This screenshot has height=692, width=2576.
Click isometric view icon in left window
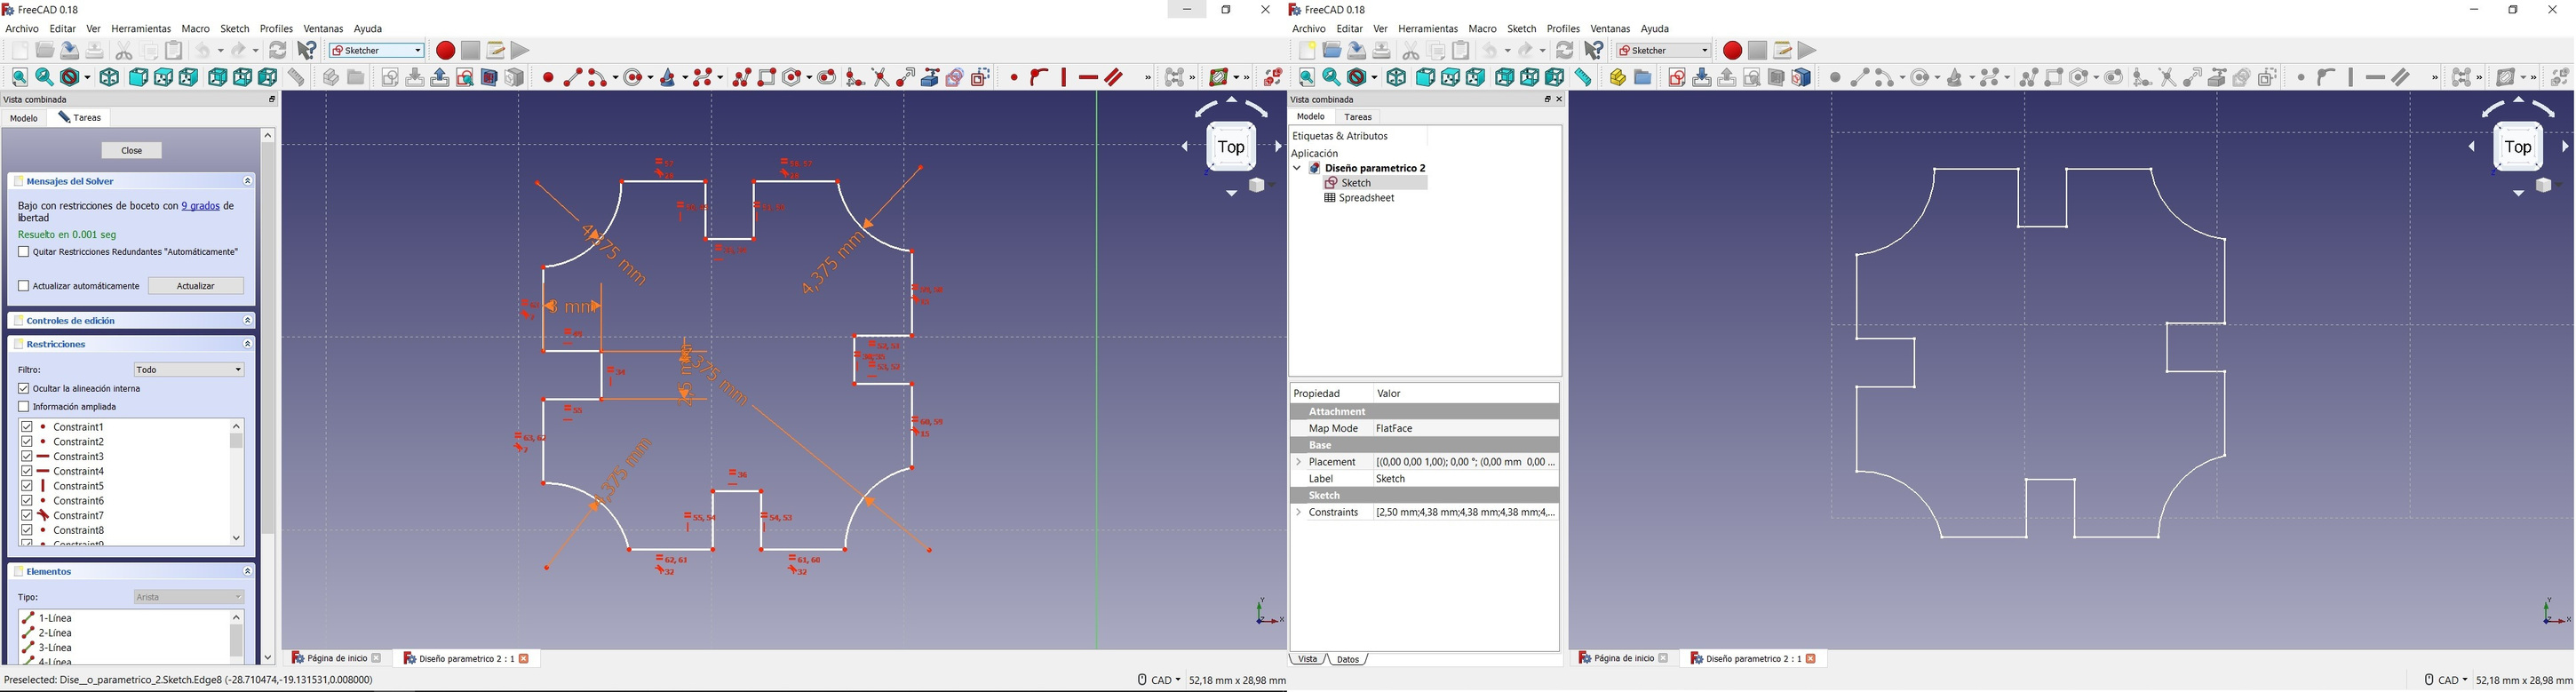coord(109,77)
